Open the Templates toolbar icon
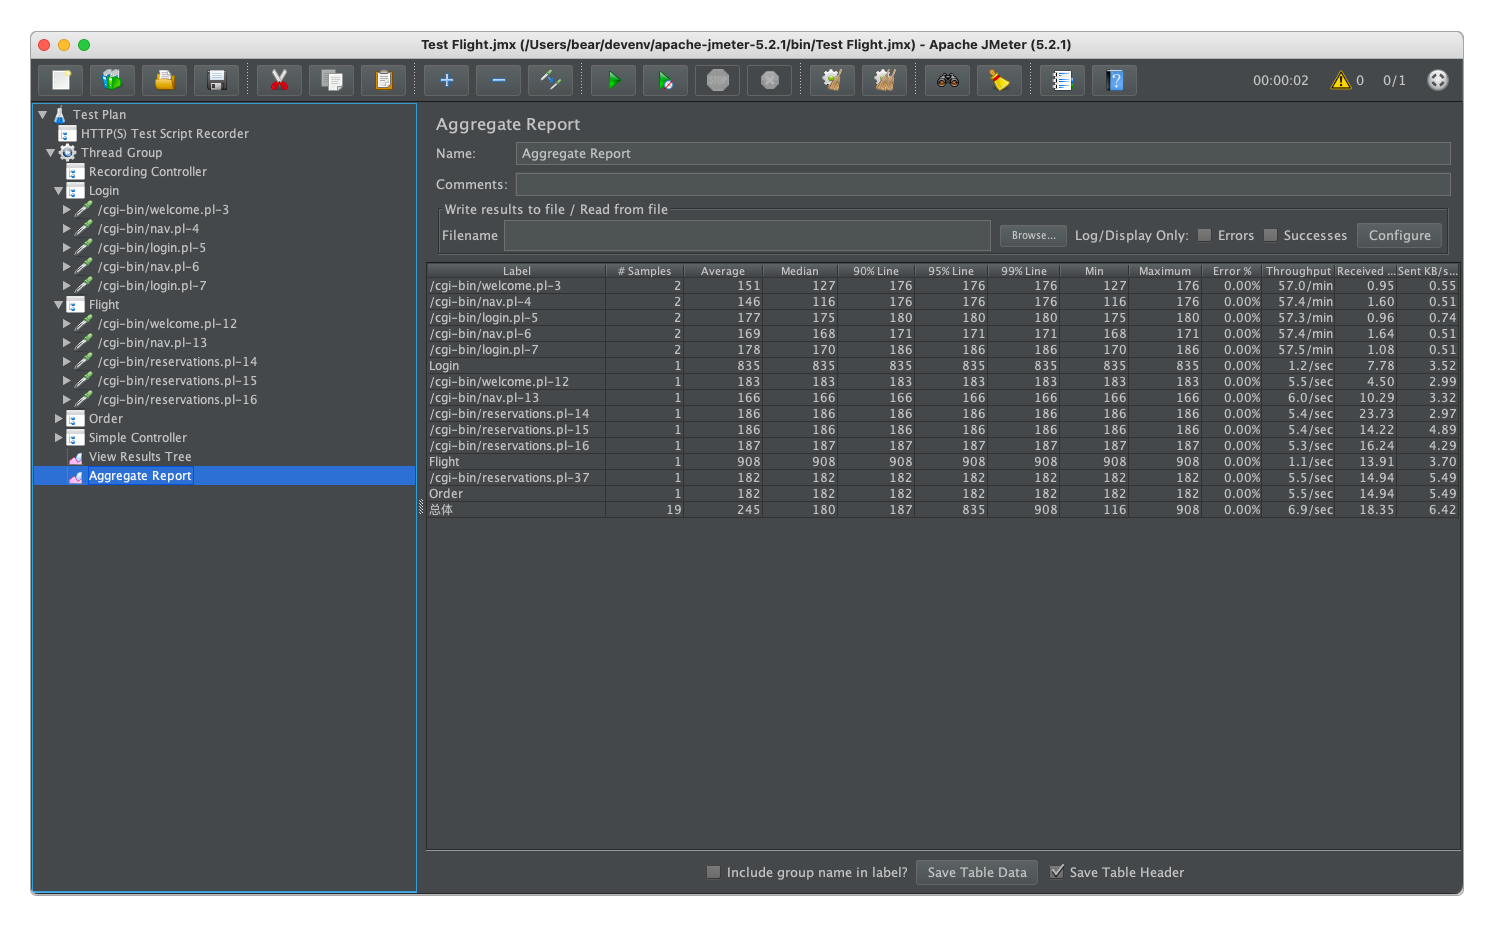Screen dimensions: 1494x926 (112, 80)
